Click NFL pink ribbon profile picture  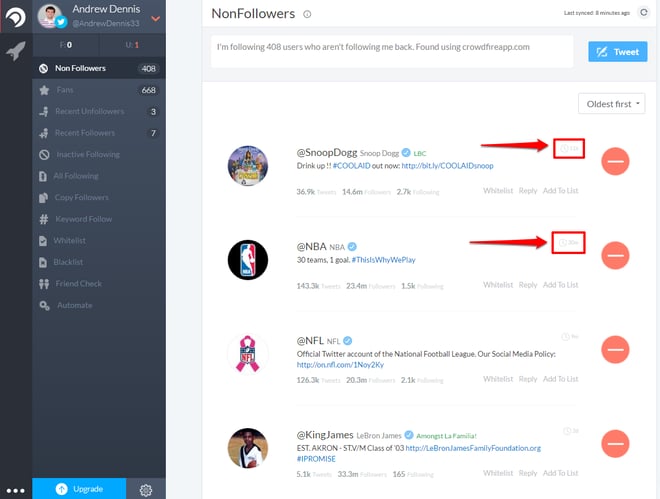[x=248, y=353]
